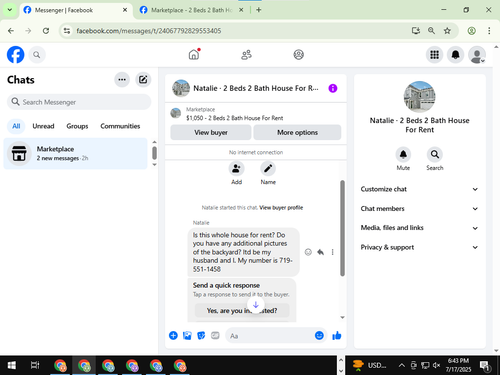Open the notifications bell in header
The height and width of the screenshot is (375, 500).
[x=455, y=55]
